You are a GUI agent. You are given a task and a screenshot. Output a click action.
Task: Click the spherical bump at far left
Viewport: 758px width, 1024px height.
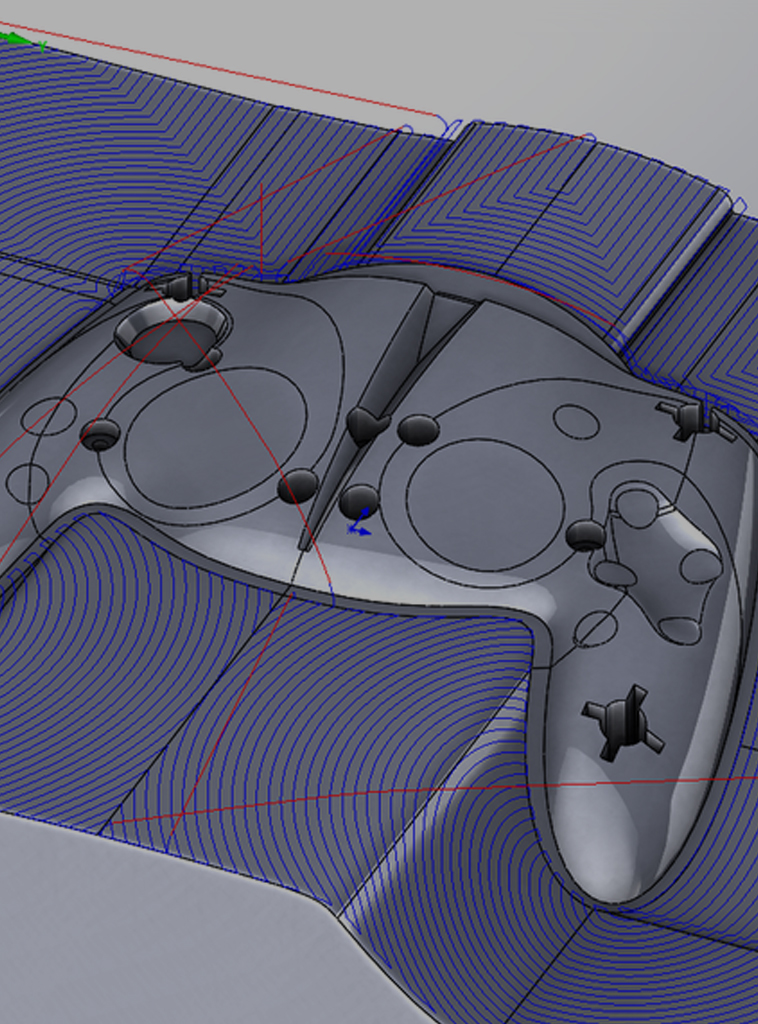tap(100, 434)
